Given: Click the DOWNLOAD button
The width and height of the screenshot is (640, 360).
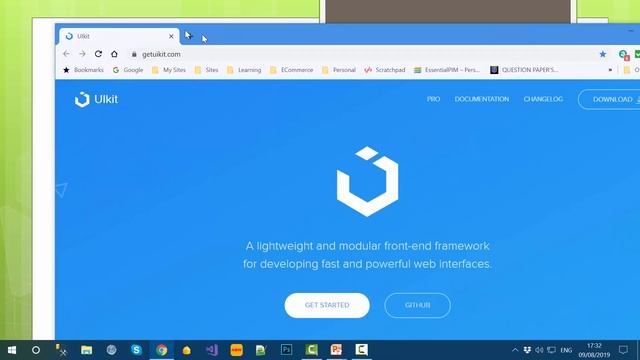Looking at the screenshot, I should (609, 99).
